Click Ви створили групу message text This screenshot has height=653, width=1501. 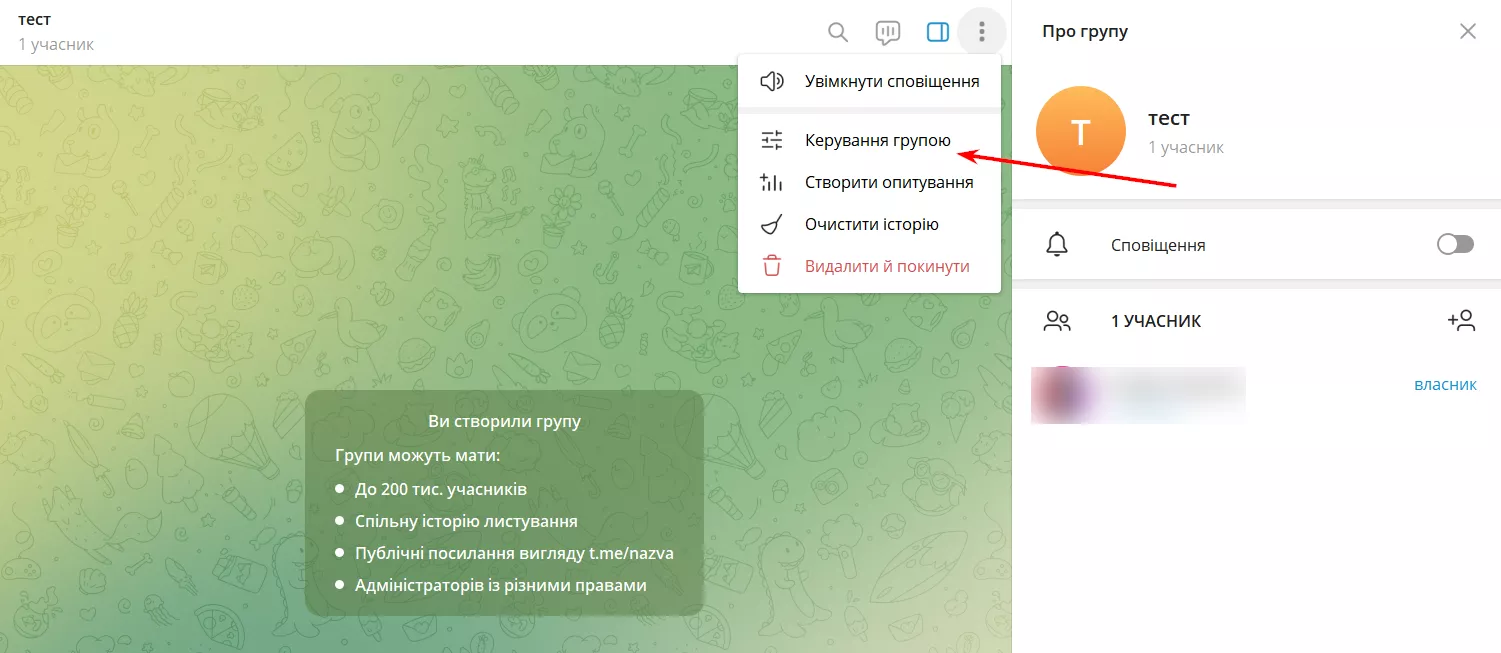click(504, 421)
